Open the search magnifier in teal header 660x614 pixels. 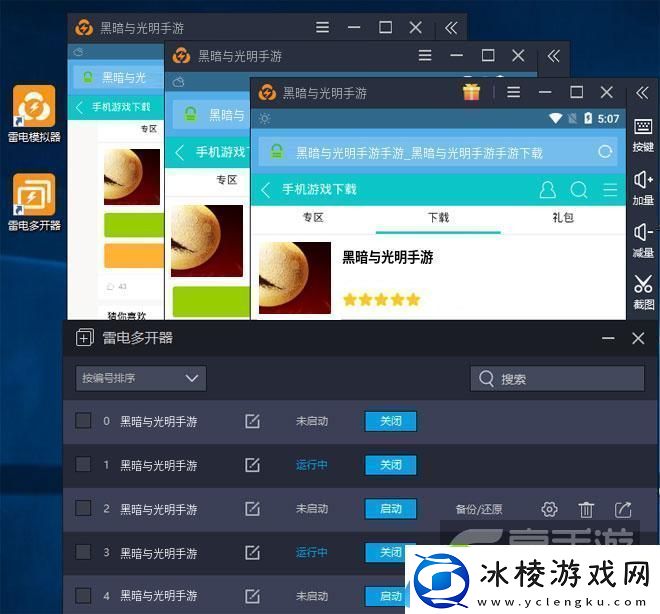tap(578, 190)
